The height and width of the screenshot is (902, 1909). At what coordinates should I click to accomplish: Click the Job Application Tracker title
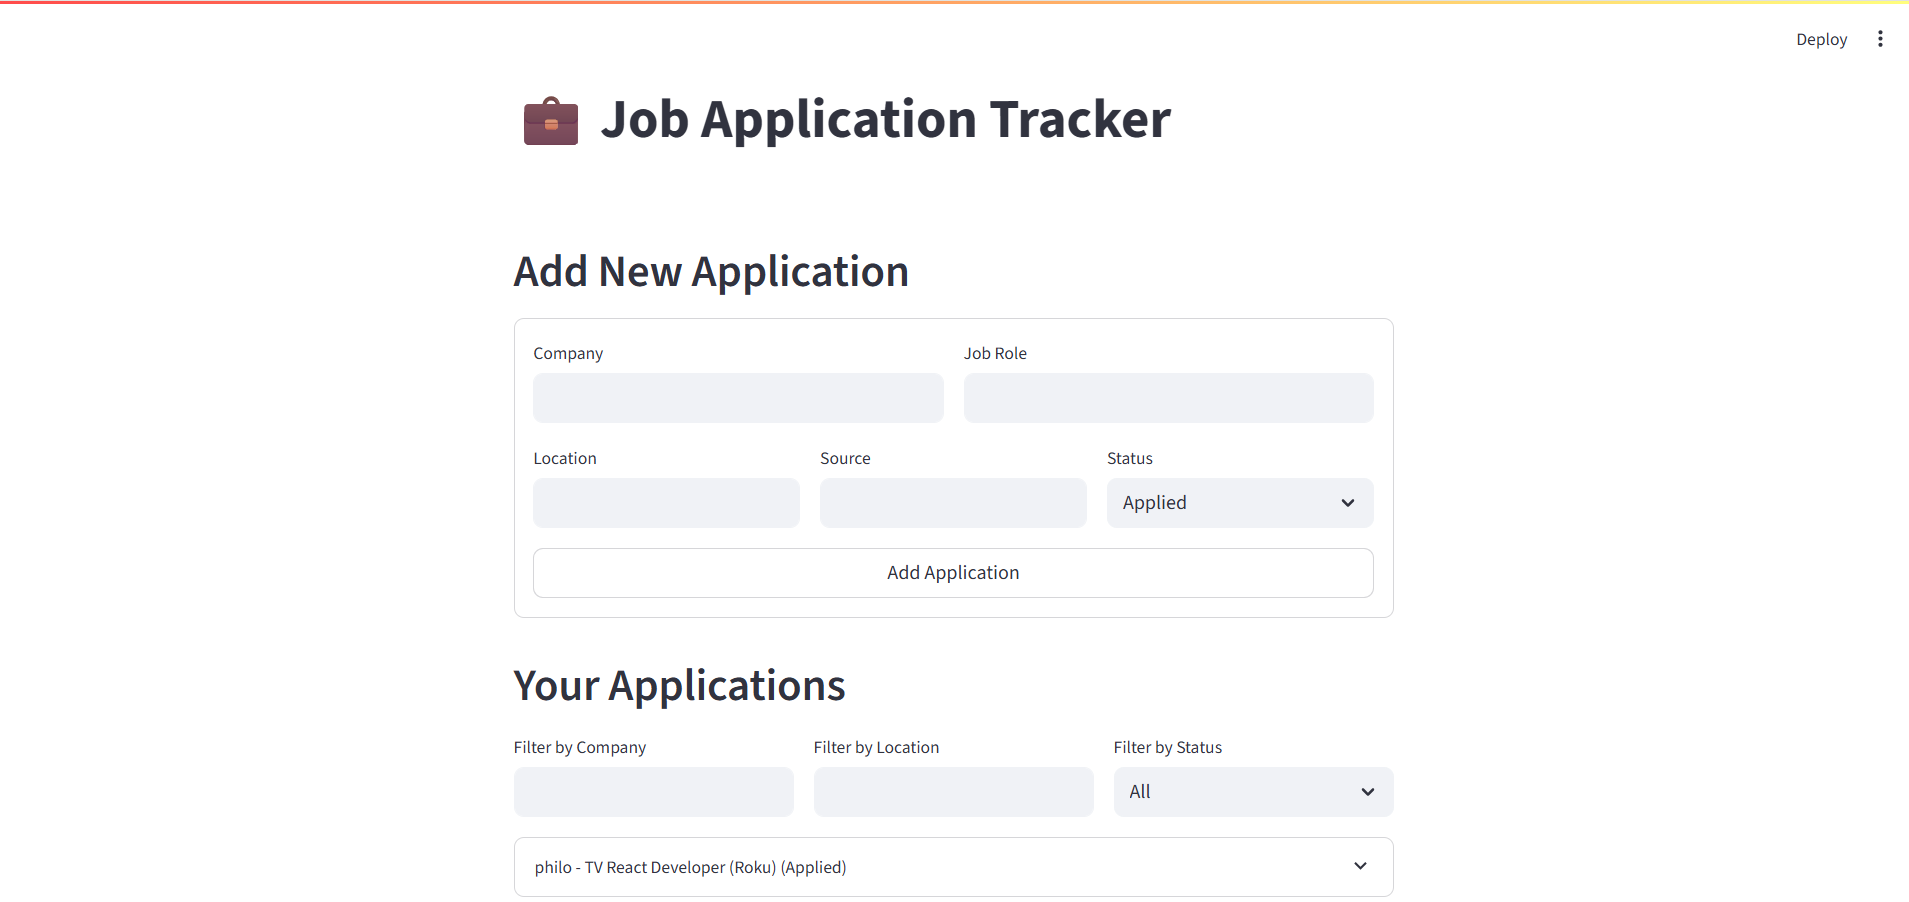[885, 120]
